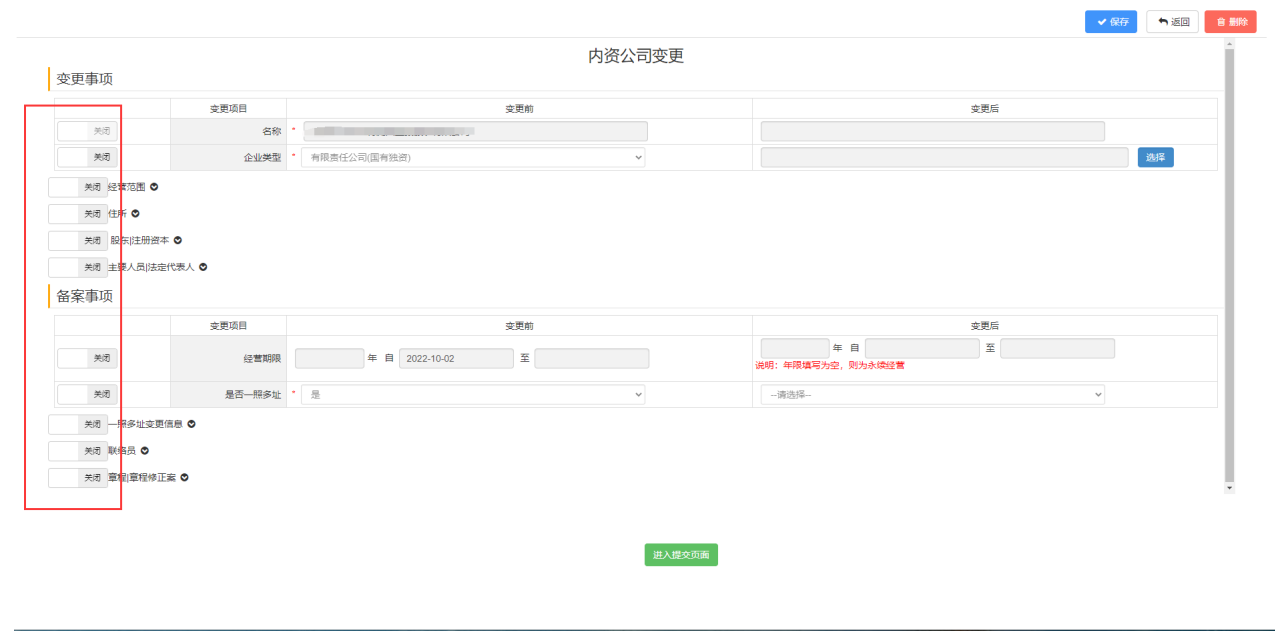This screenshot has width=1275, height=631.
Task: Toggle the 经营期限 switch
Action: (x=88, y=358)
